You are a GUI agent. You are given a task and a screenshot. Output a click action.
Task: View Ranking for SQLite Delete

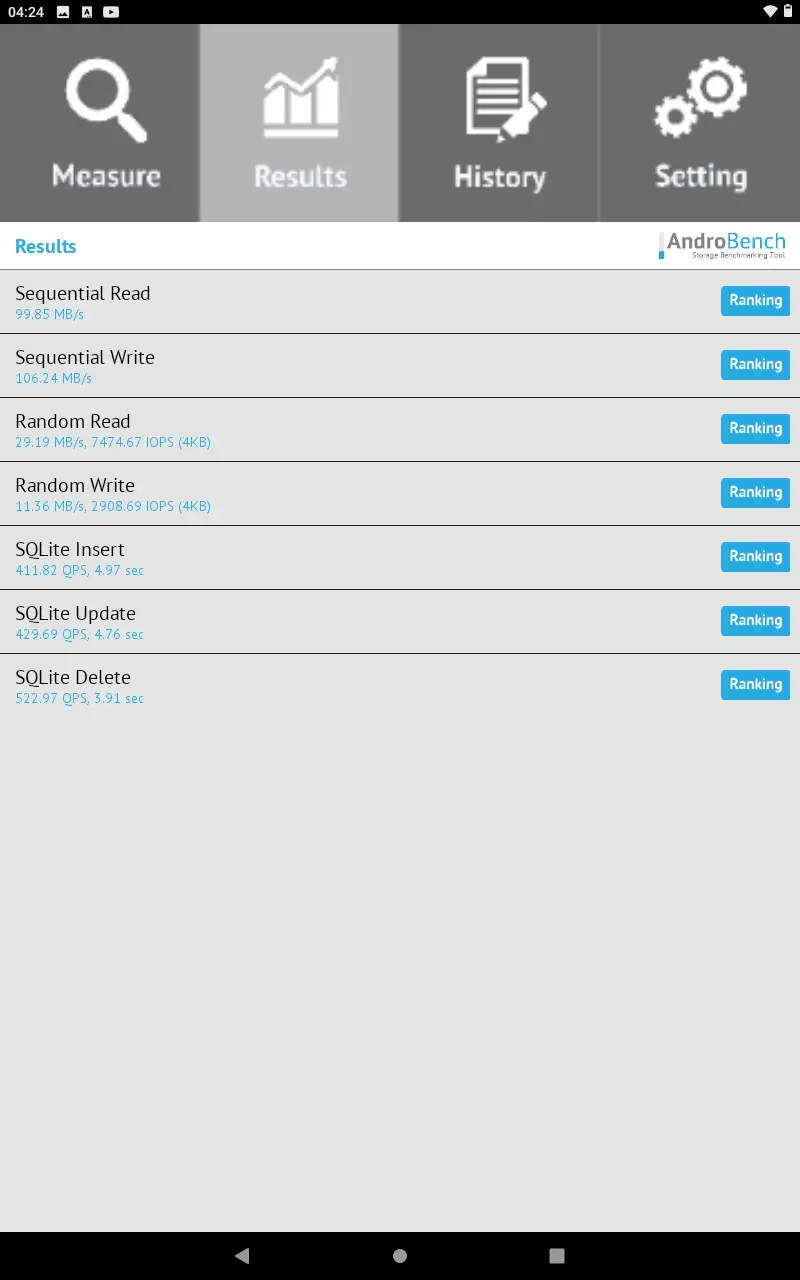(755, 685)
